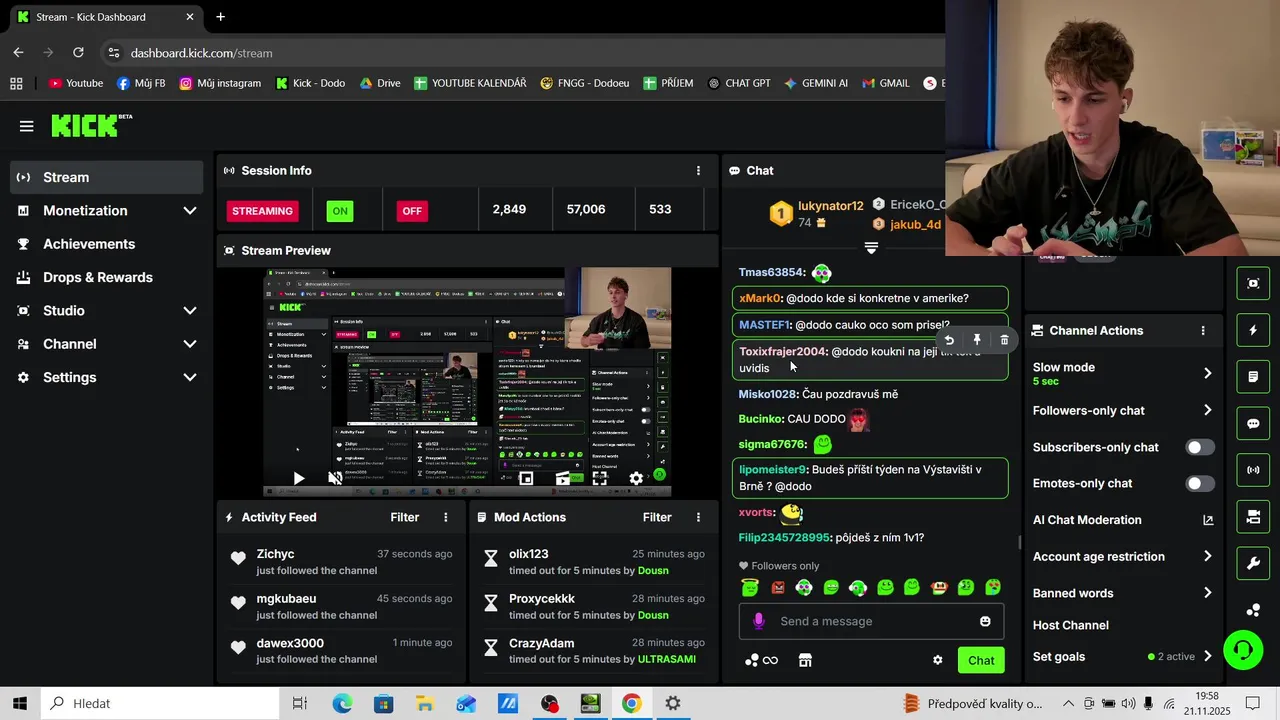Open chat settings gear next to Chat button
The width and height of the screenshot is (1280, 720).
click(x=938, y=660)
